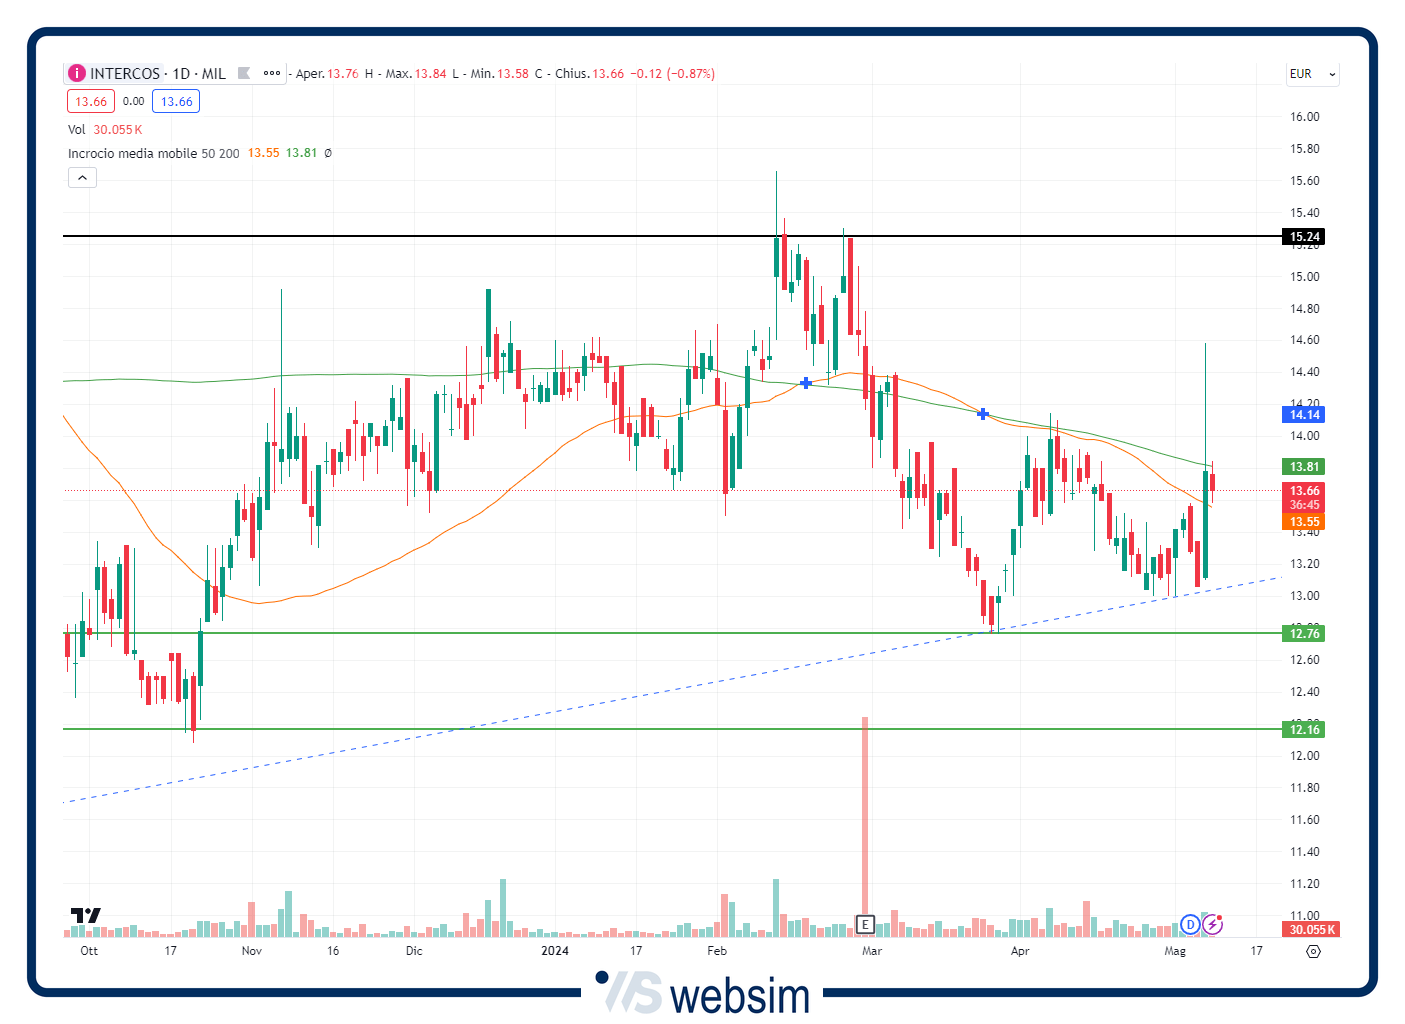Open the EUR currency dropdown
This screenshot has height=1024, width=1405.
click(1312, 74)
